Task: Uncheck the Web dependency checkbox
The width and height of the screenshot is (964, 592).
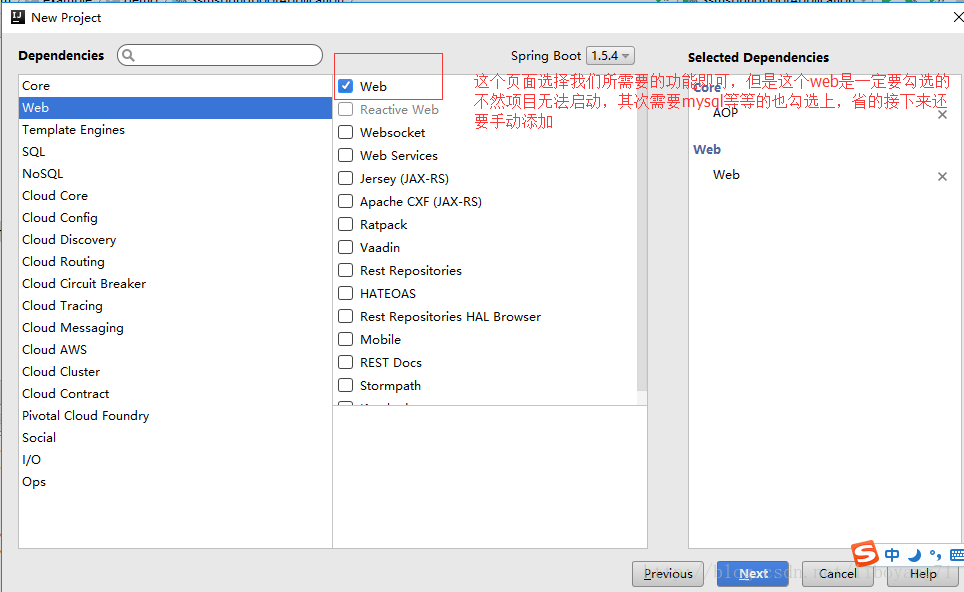Action: (346, 86)
